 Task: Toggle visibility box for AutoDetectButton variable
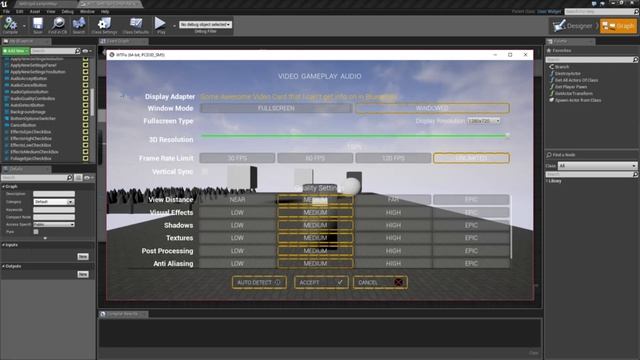pos(85,105)
